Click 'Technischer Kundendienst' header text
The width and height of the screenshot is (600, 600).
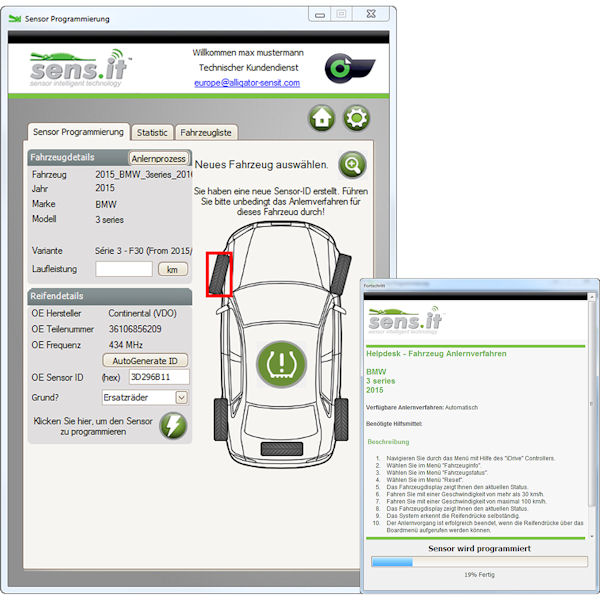pos(248,68)
